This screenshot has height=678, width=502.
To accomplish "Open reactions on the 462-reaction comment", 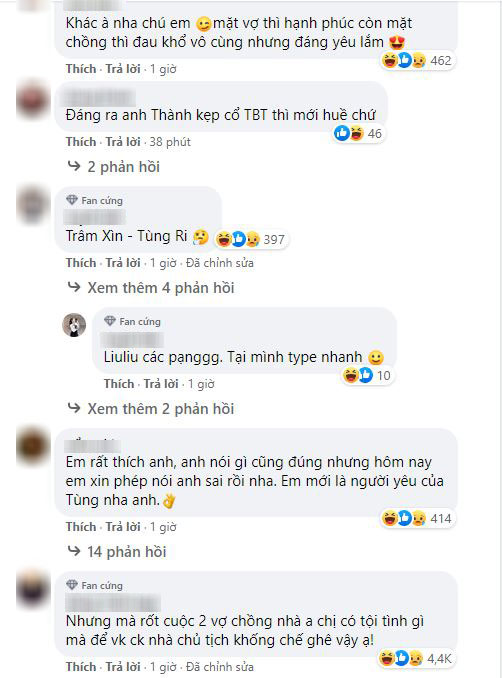I will (418, 61).
